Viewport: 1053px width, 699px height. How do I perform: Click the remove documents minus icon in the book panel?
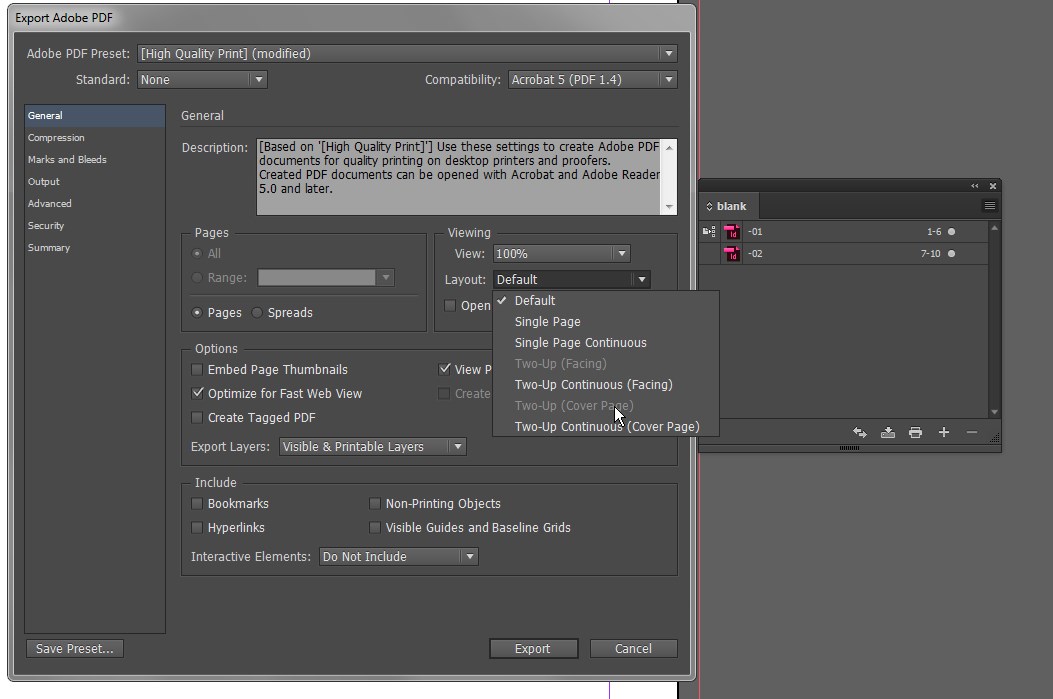972,432
